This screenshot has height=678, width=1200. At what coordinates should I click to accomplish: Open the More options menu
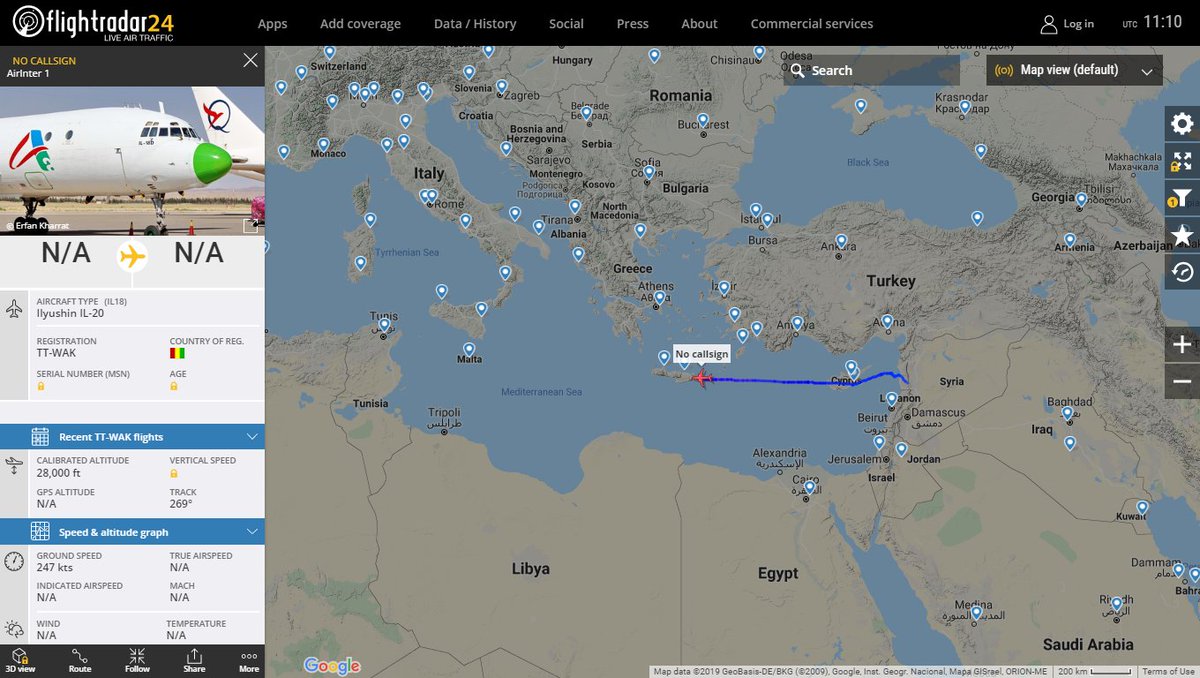[x=249, y=660]
